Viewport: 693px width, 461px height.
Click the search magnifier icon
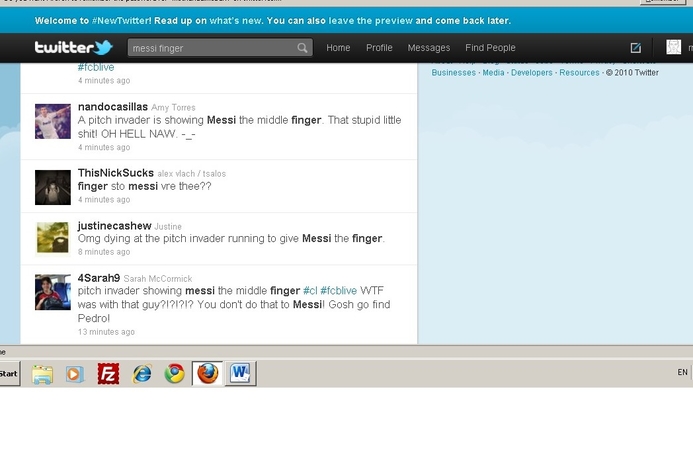pyautogui.click(x=302, y=48)
